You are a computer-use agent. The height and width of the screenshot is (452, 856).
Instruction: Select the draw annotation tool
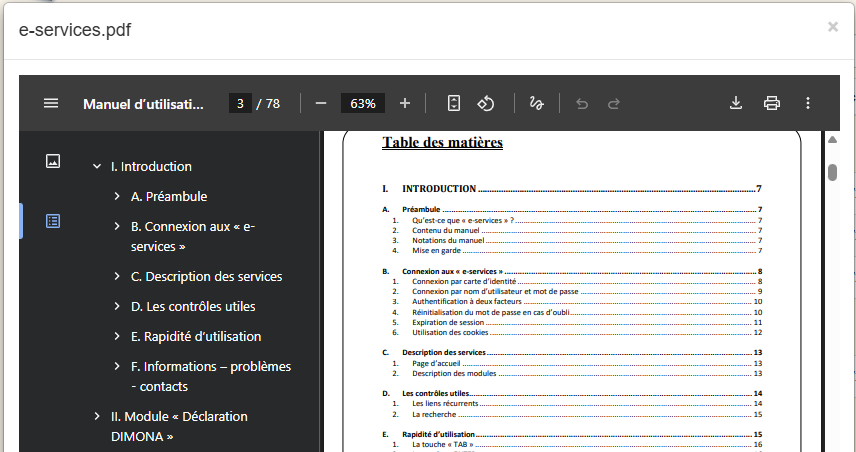point(537,103)
